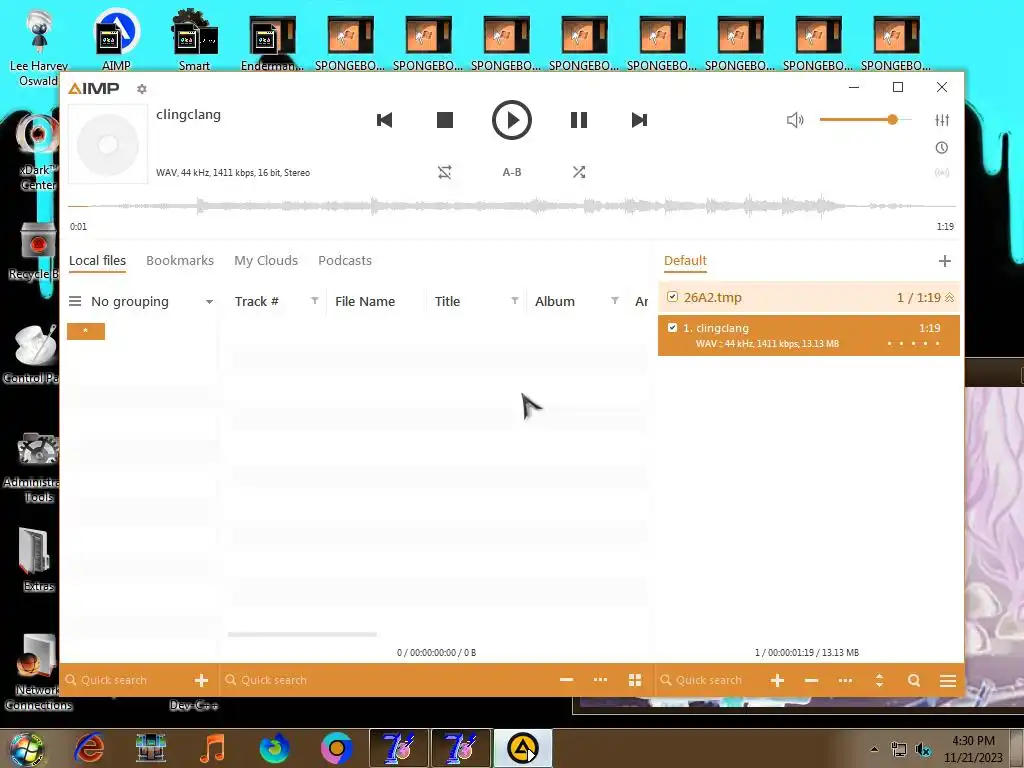1024x768 pixels.
Task: Select the Default playlist tab
Action: point(685,261)
